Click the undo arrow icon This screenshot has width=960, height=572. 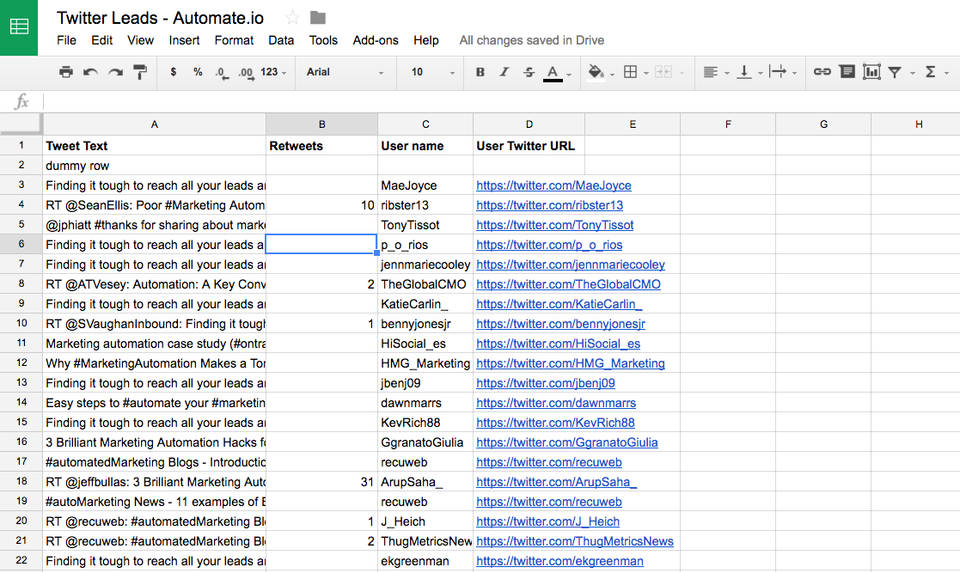coord(91,72)
